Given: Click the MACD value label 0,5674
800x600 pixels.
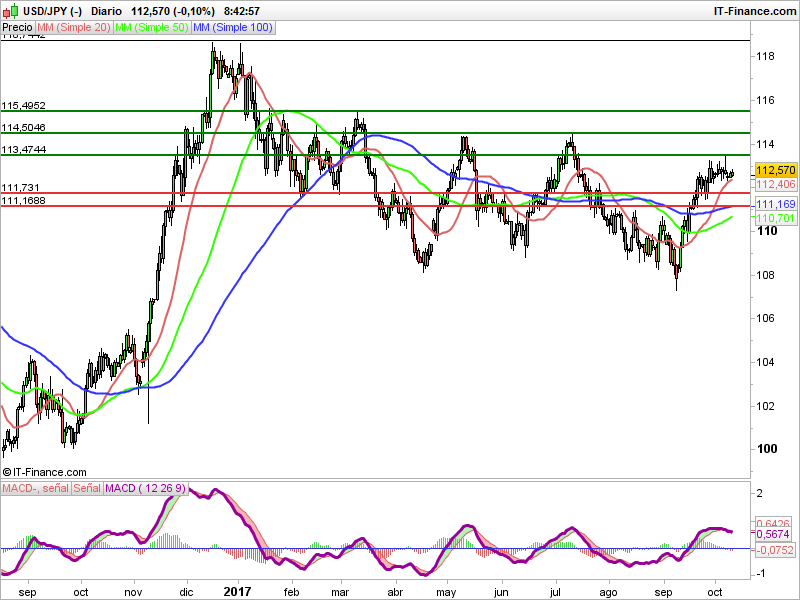Looking at the screenshot, I should [772, 534].
